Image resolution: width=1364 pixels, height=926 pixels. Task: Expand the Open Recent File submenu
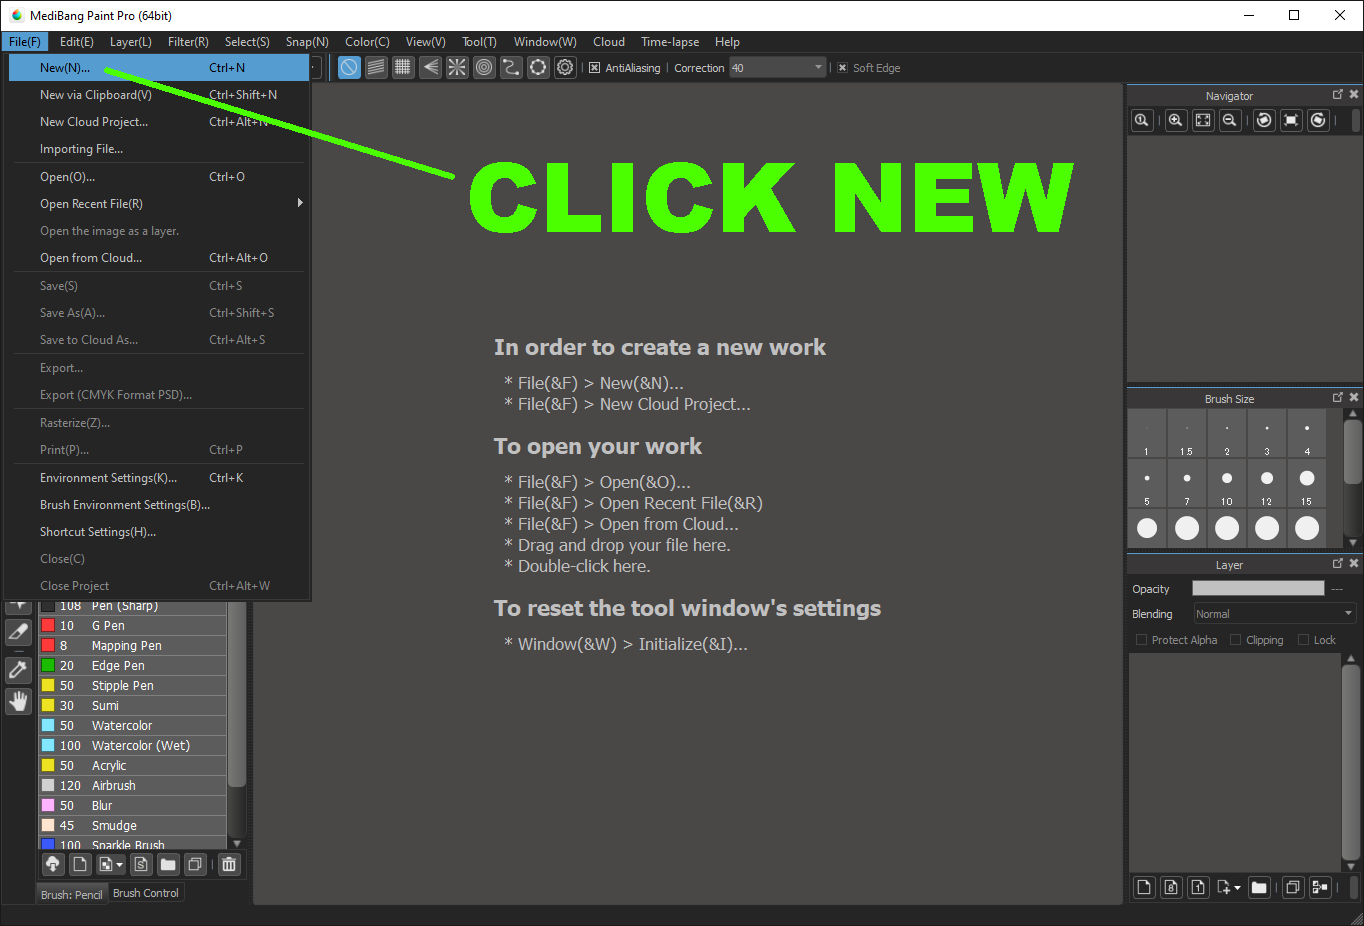point(155,203)
